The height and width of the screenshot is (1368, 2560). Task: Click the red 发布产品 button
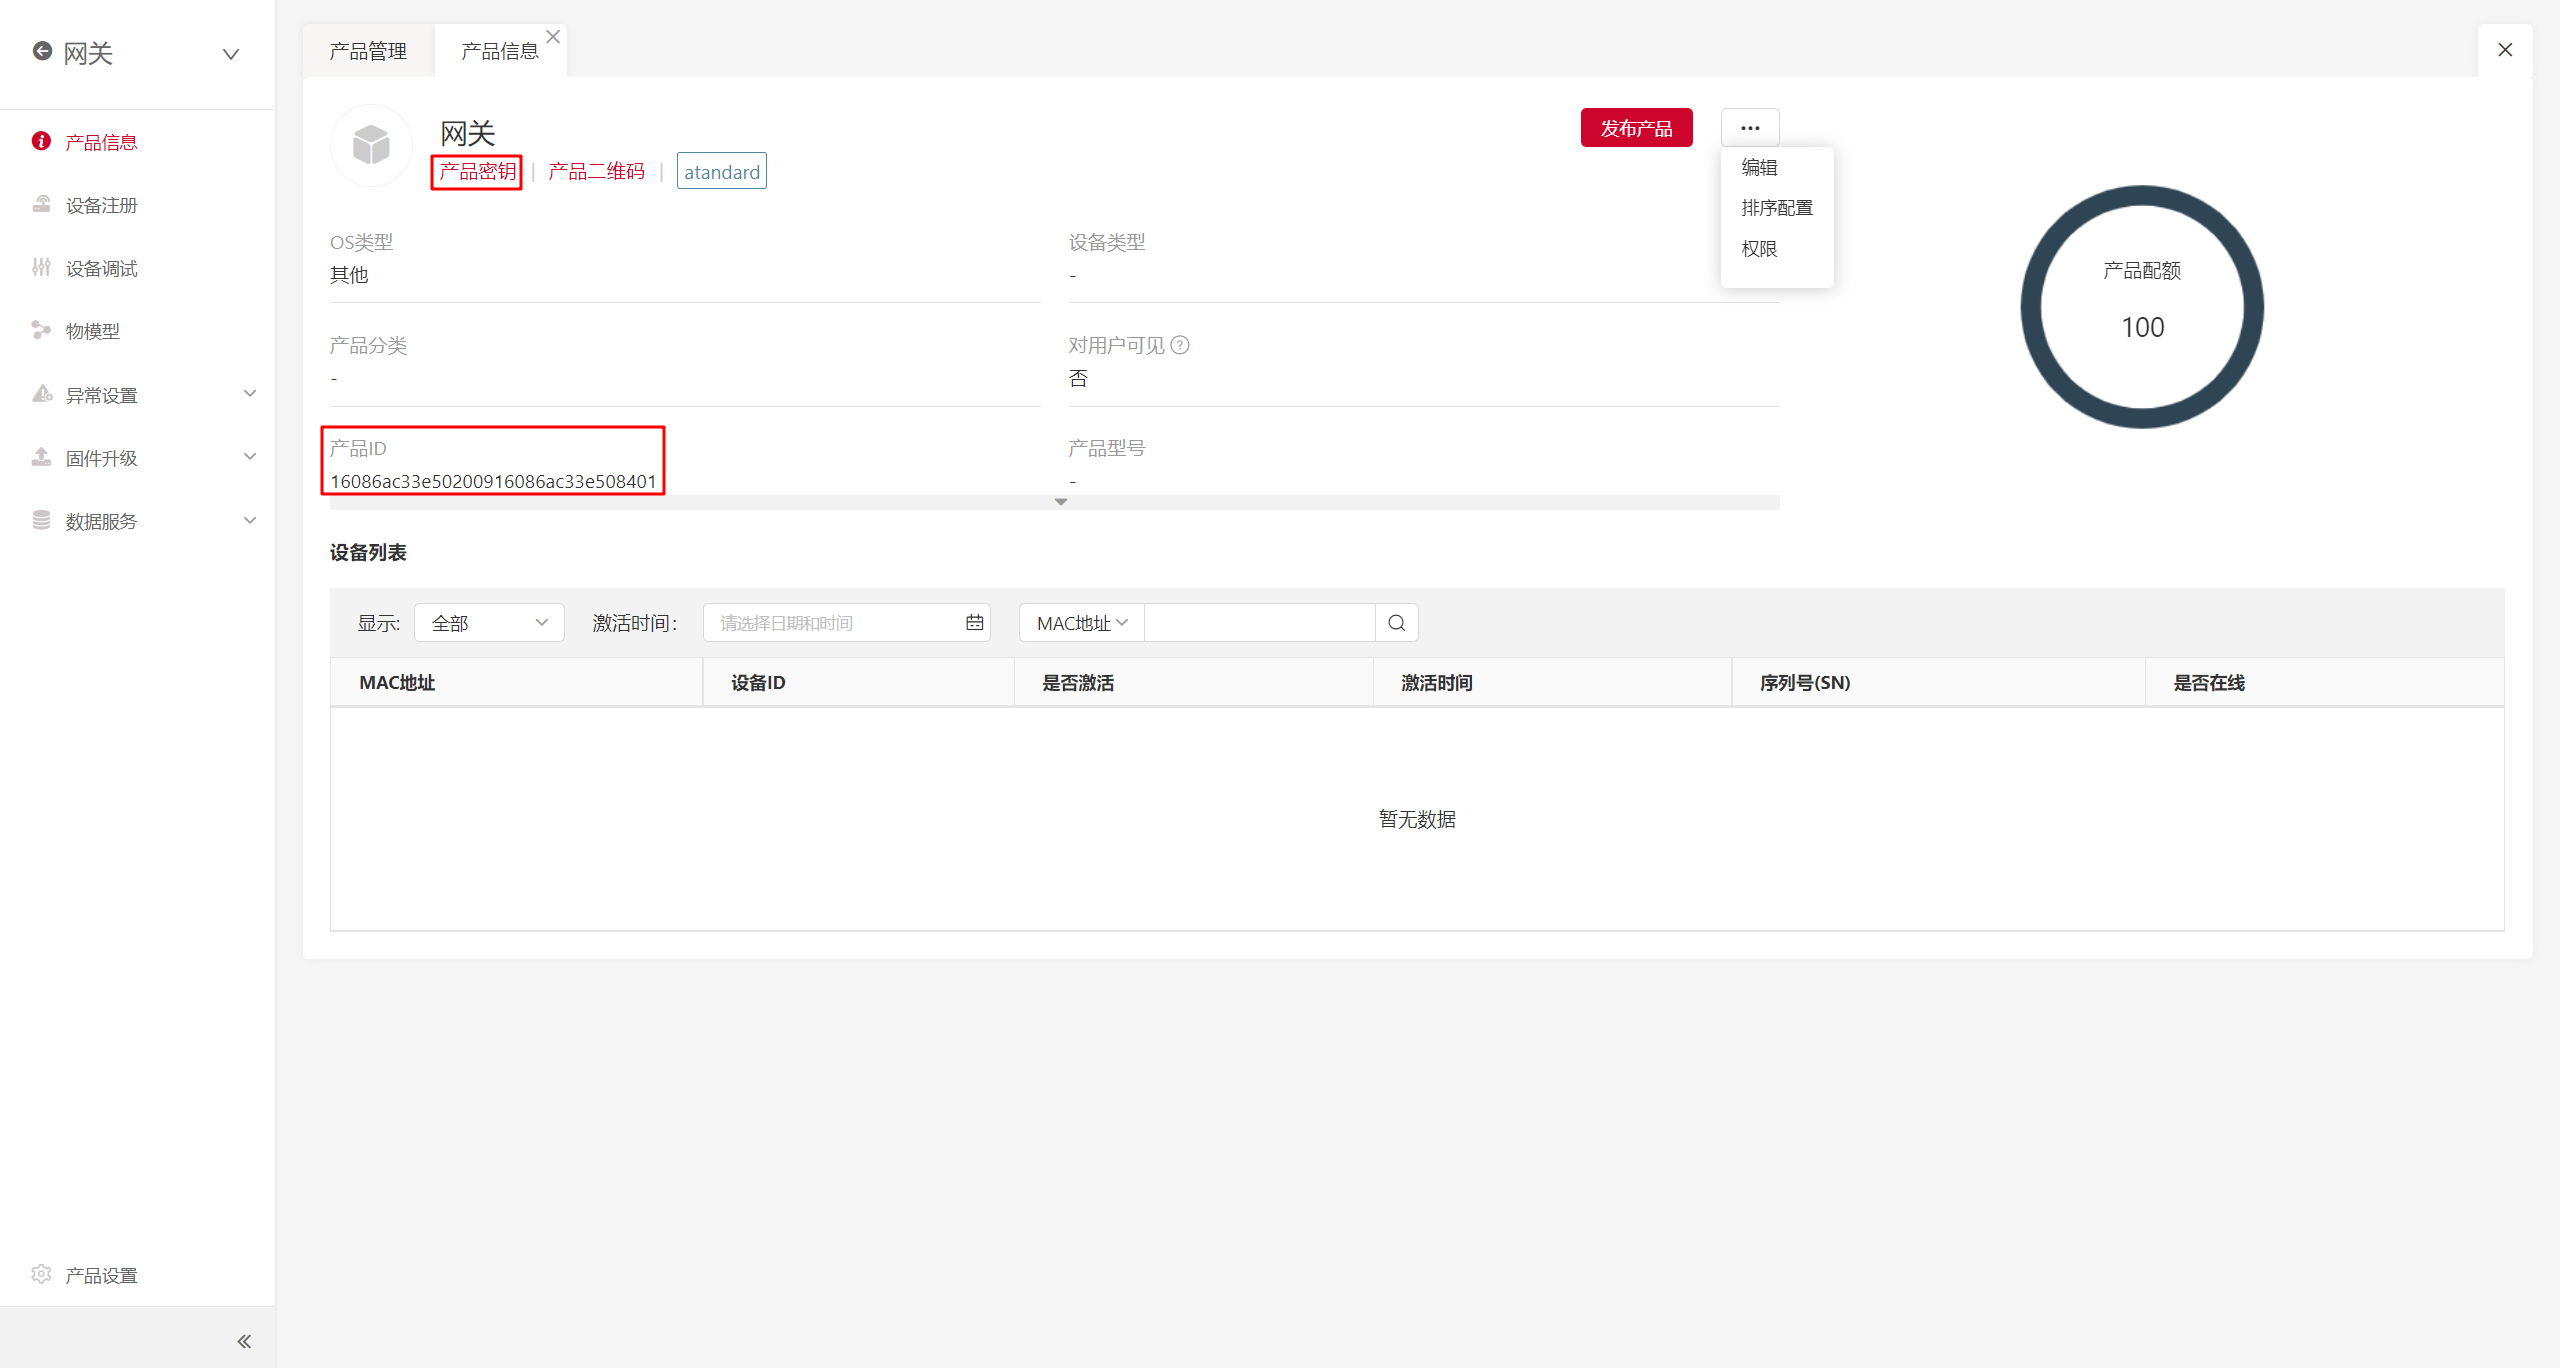[1636, 128]
